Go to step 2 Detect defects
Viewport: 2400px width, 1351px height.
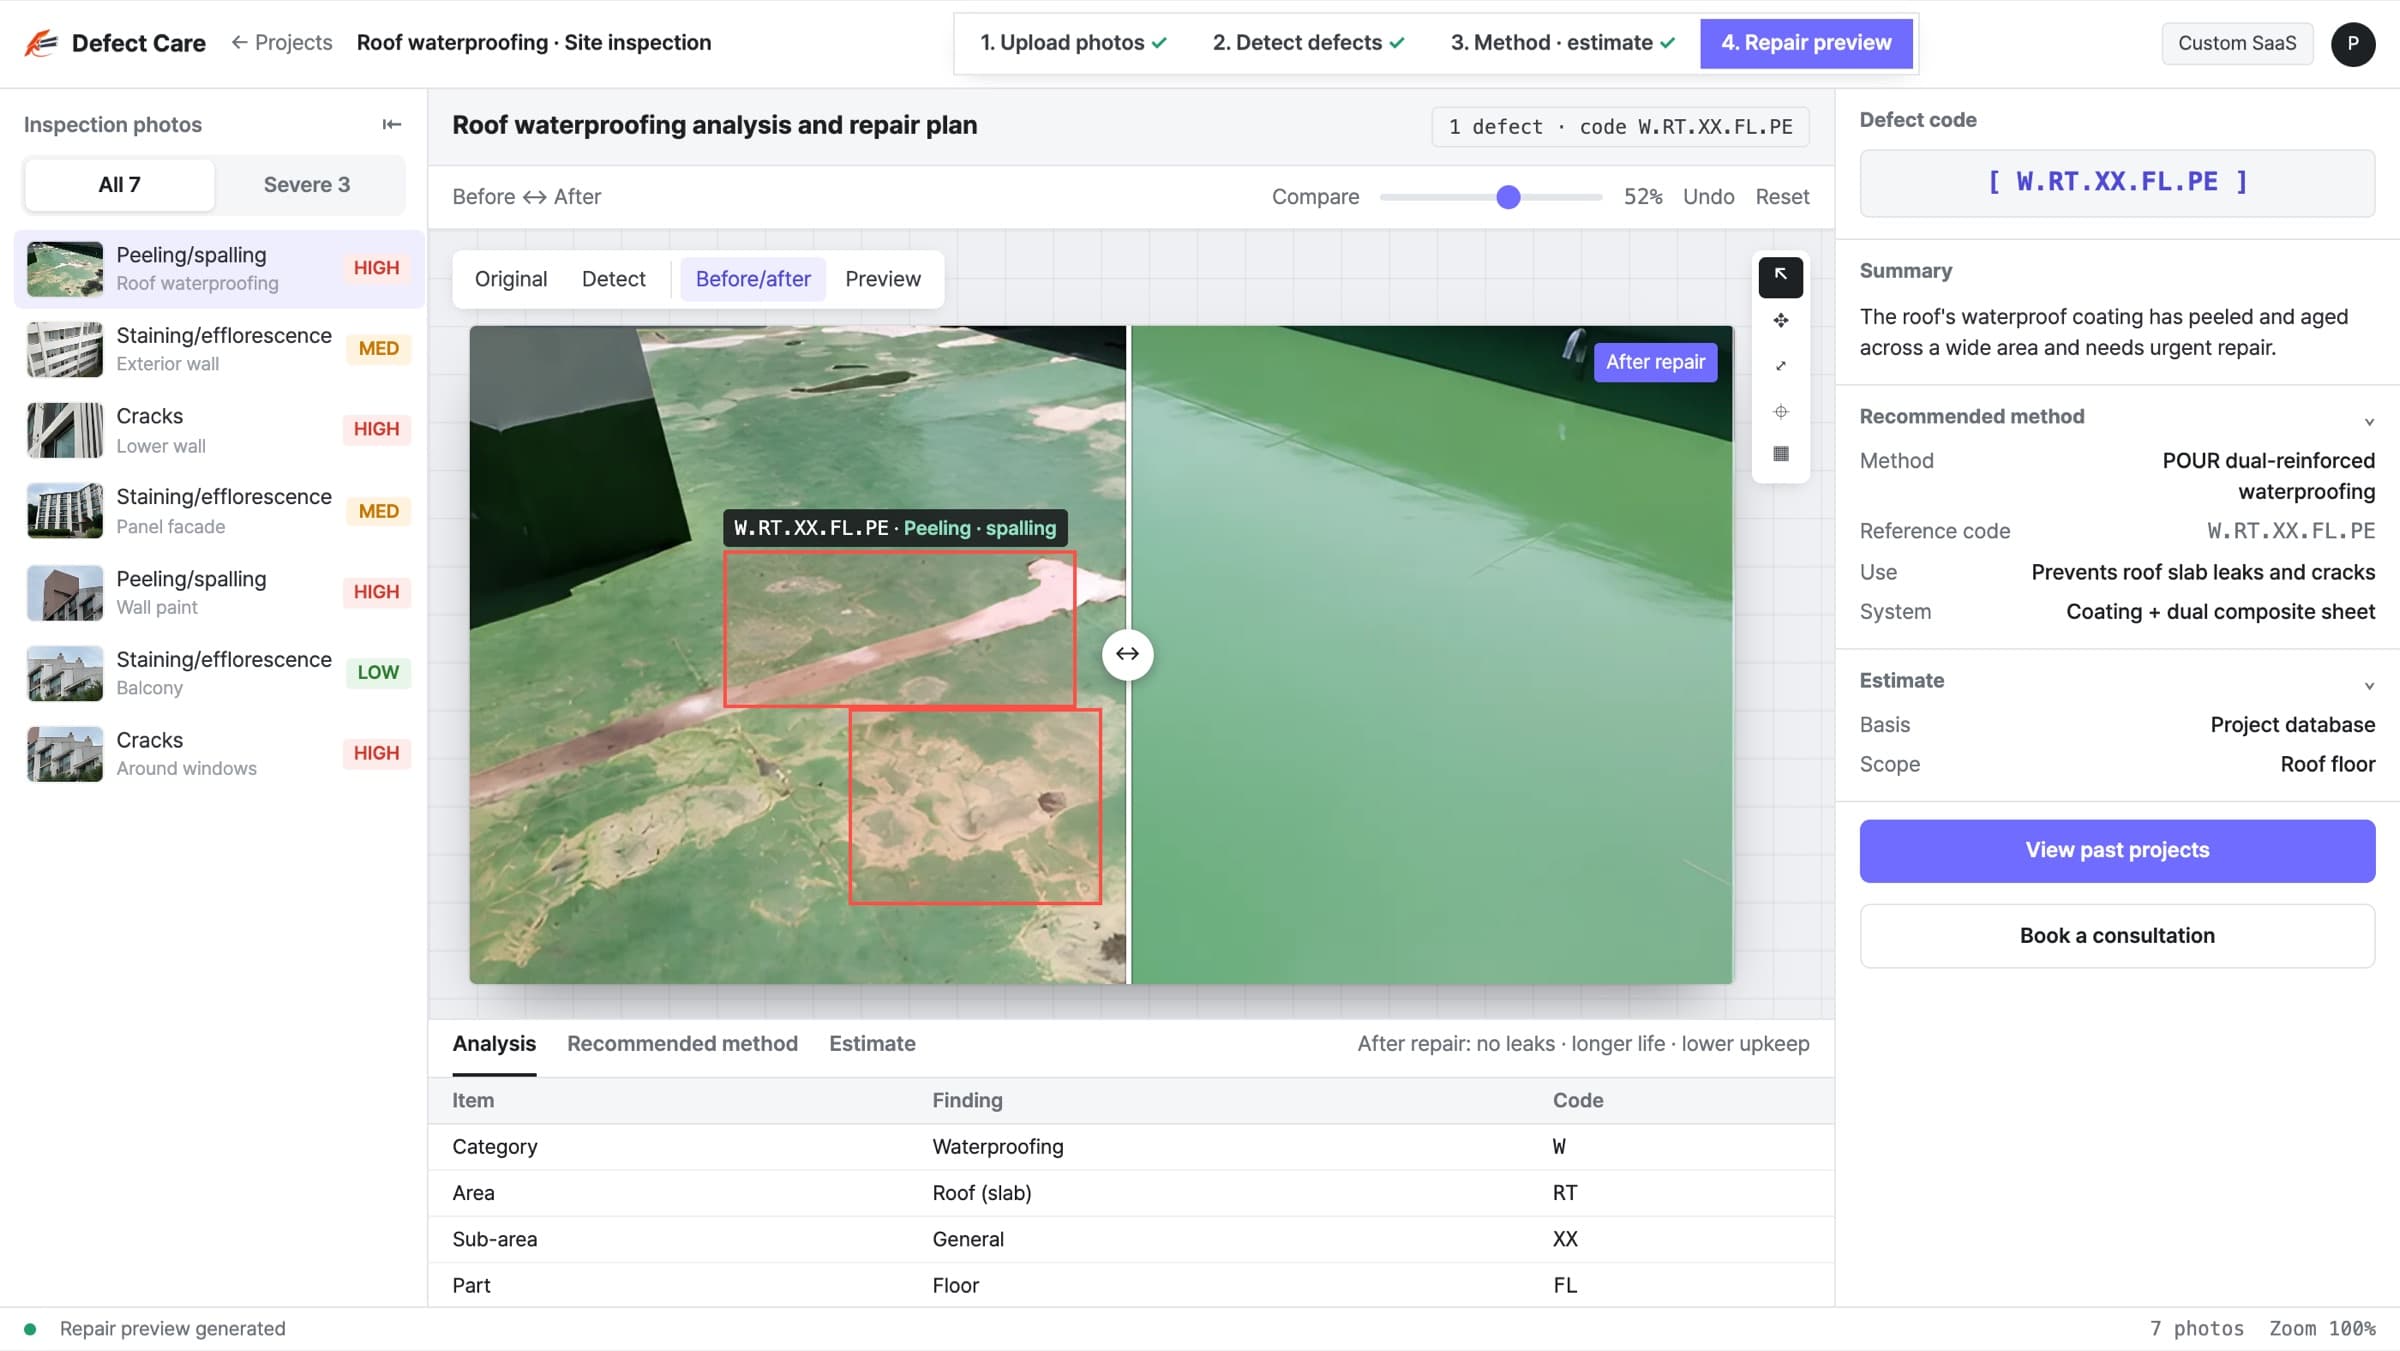1308,43
